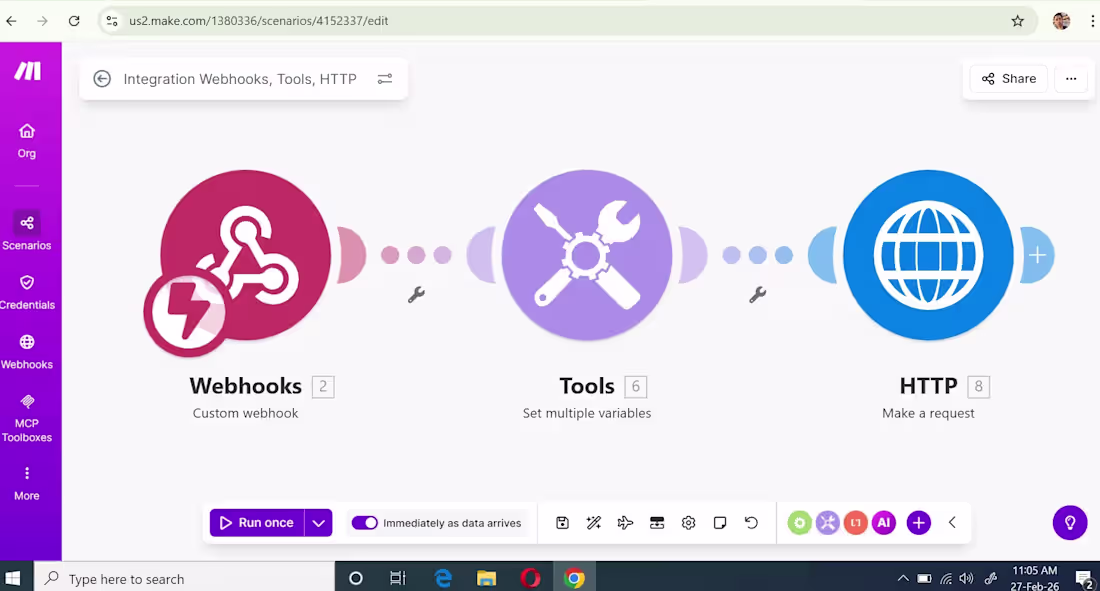Open the notes icon

pos(720,522)
